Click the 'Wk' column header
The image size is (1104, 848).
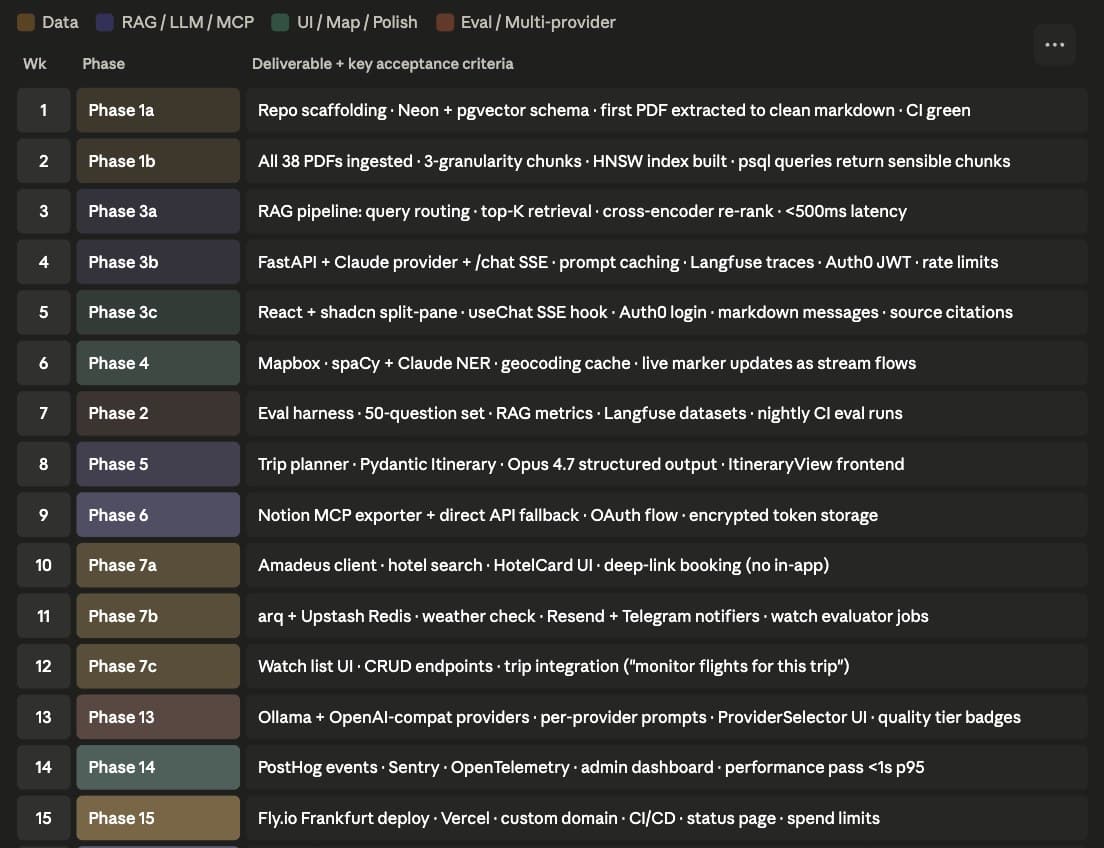coord(34,64)
